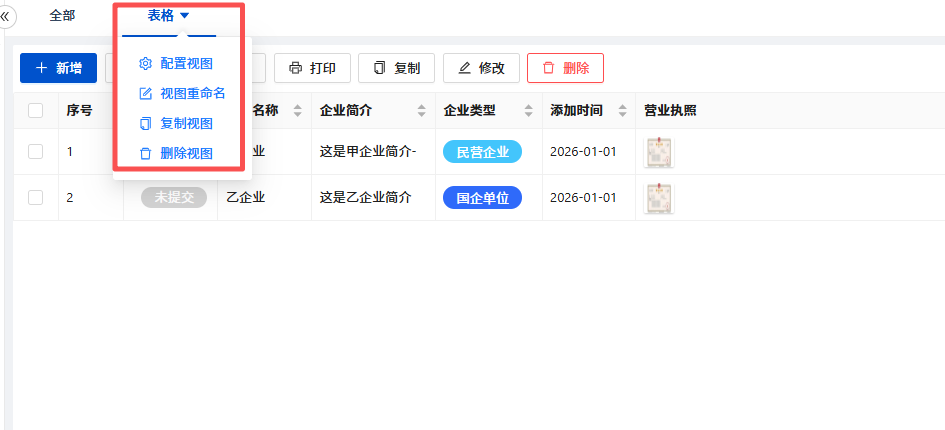Choose 删除视图 from the view menu

[x=186, y=153]
